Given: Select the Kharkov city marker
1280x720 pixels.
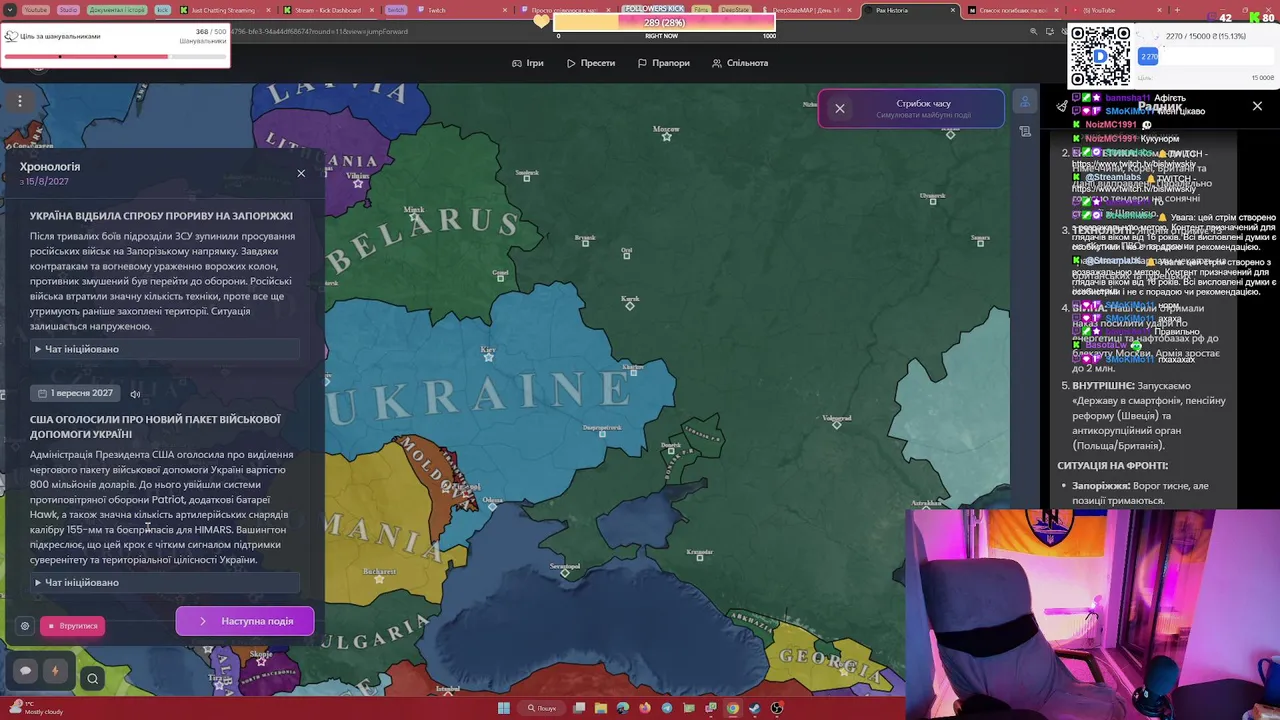Looking at the screenshot, I should [633, 371].
